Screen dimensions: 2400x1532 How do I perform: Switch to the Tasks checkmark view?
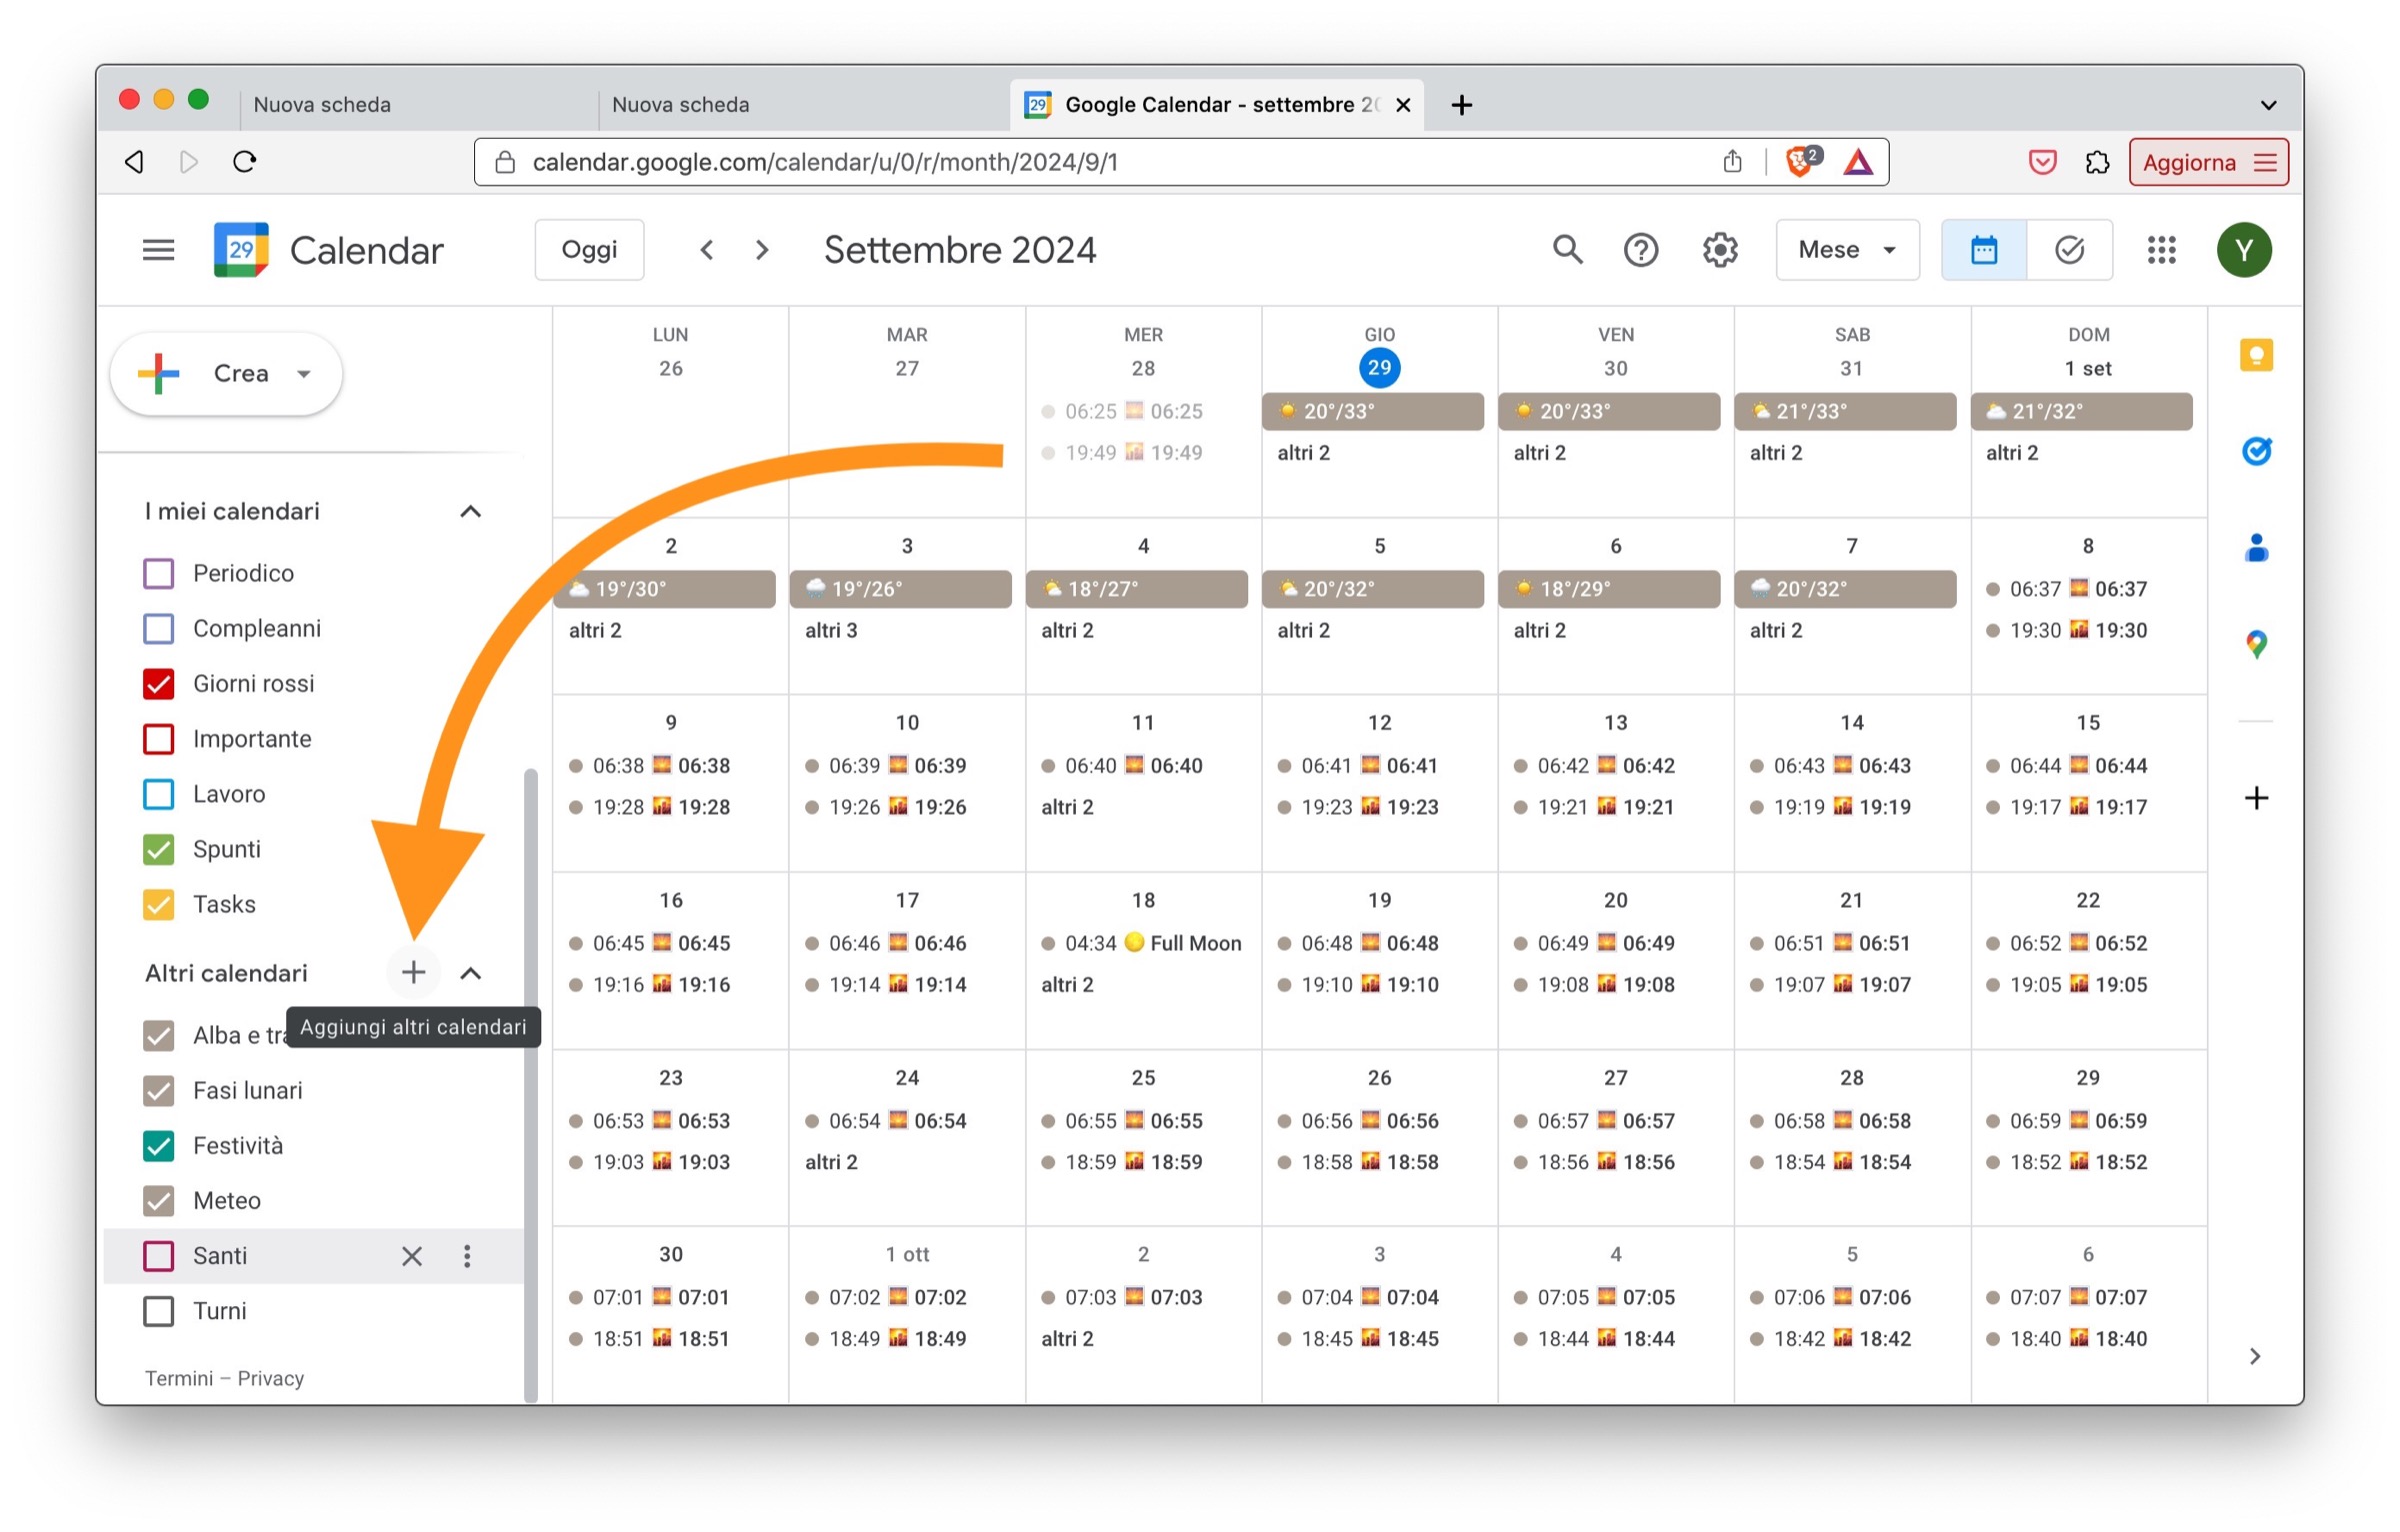tap(2069, 250)
